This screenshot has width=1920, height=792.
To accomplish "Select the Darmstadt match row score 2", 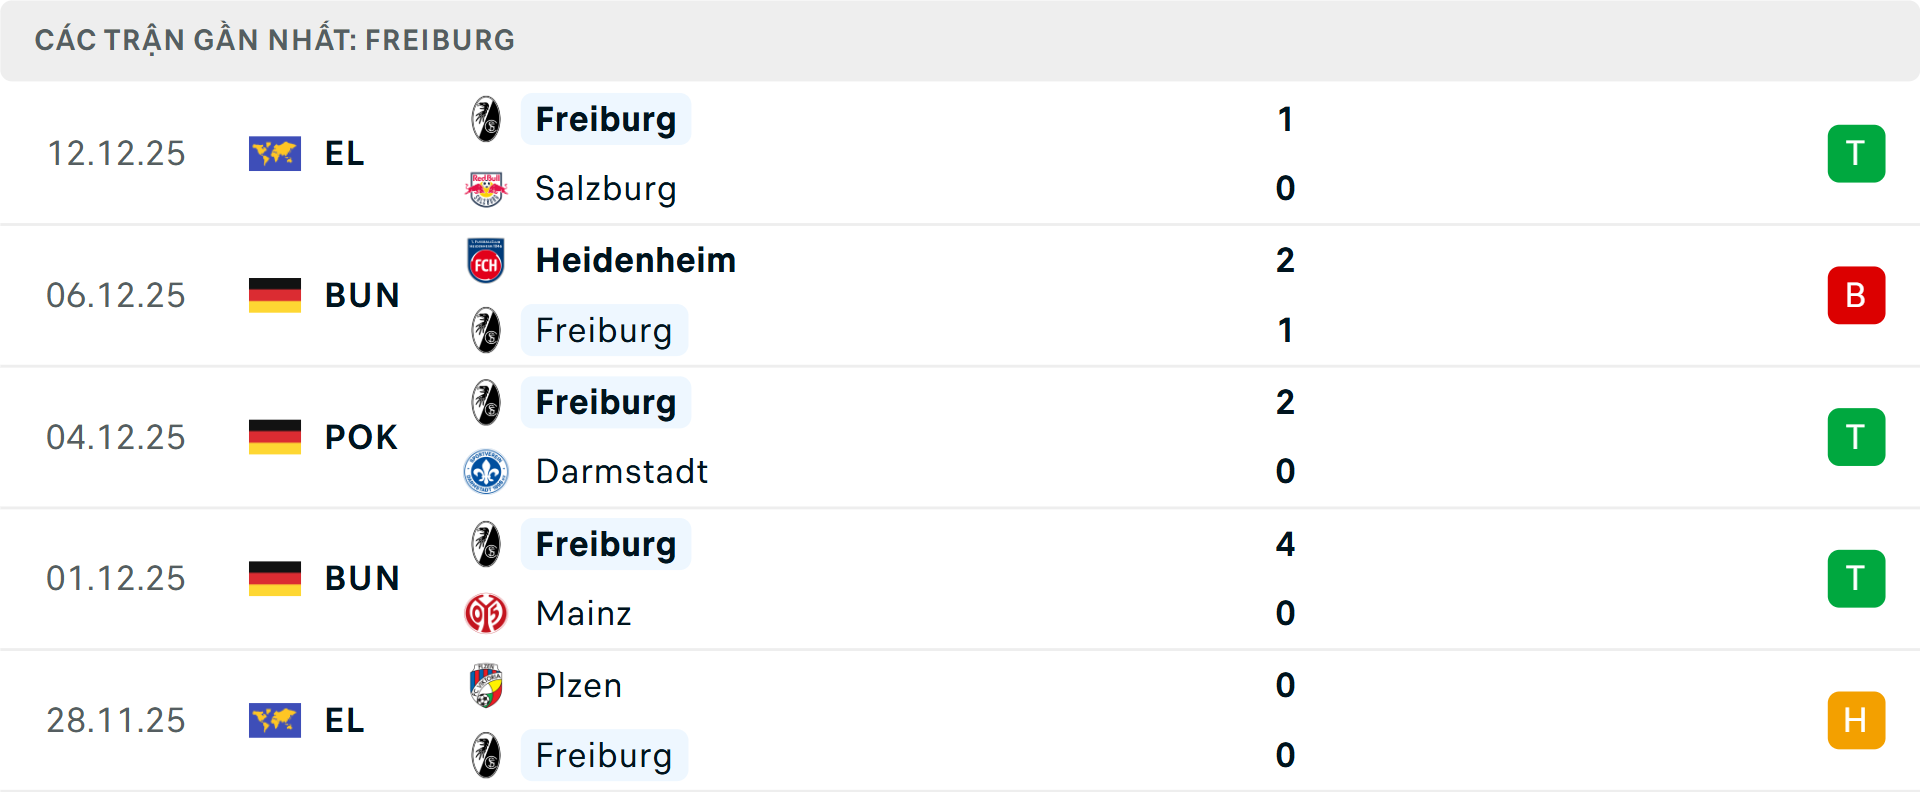I will [1286, 402].
